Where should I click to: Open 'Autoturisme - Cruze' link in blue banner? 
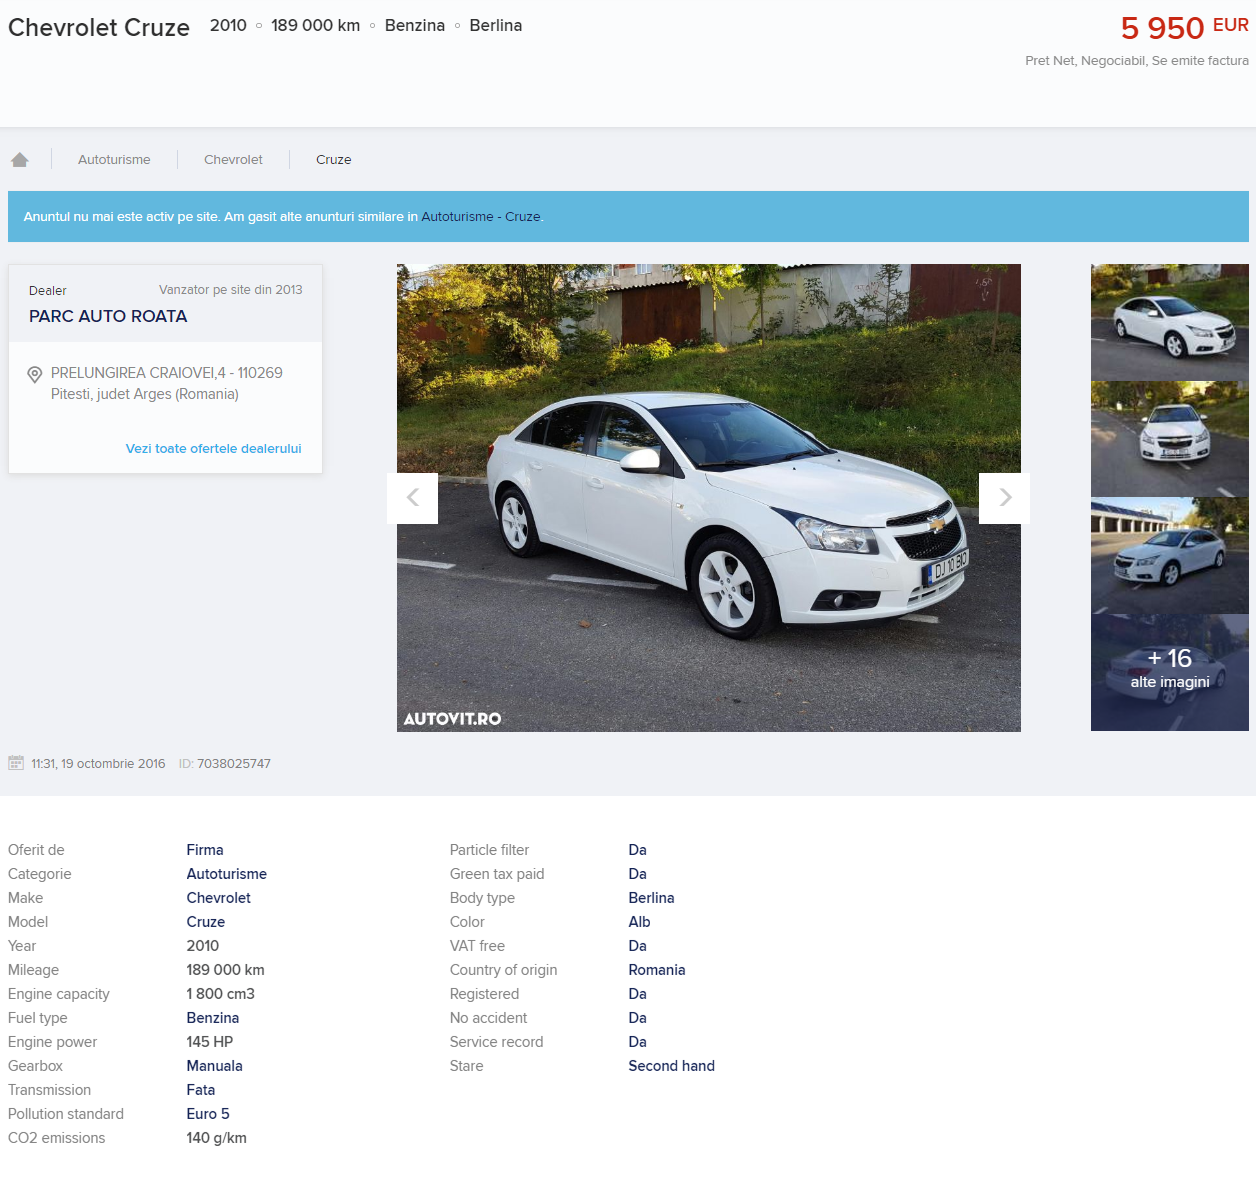[480, 217]
